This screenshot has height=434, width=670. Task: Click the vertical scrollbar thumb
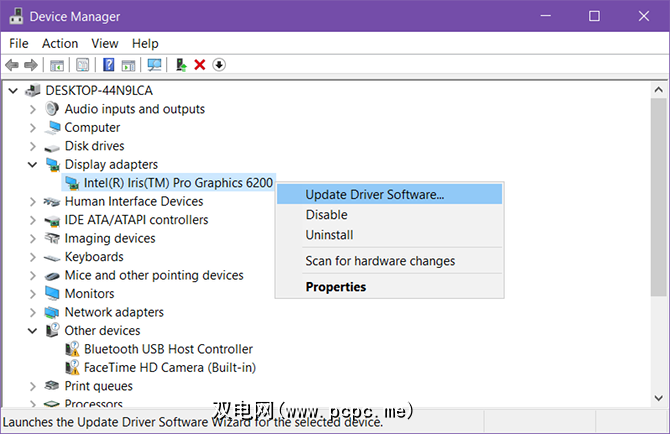pos(658,197)
